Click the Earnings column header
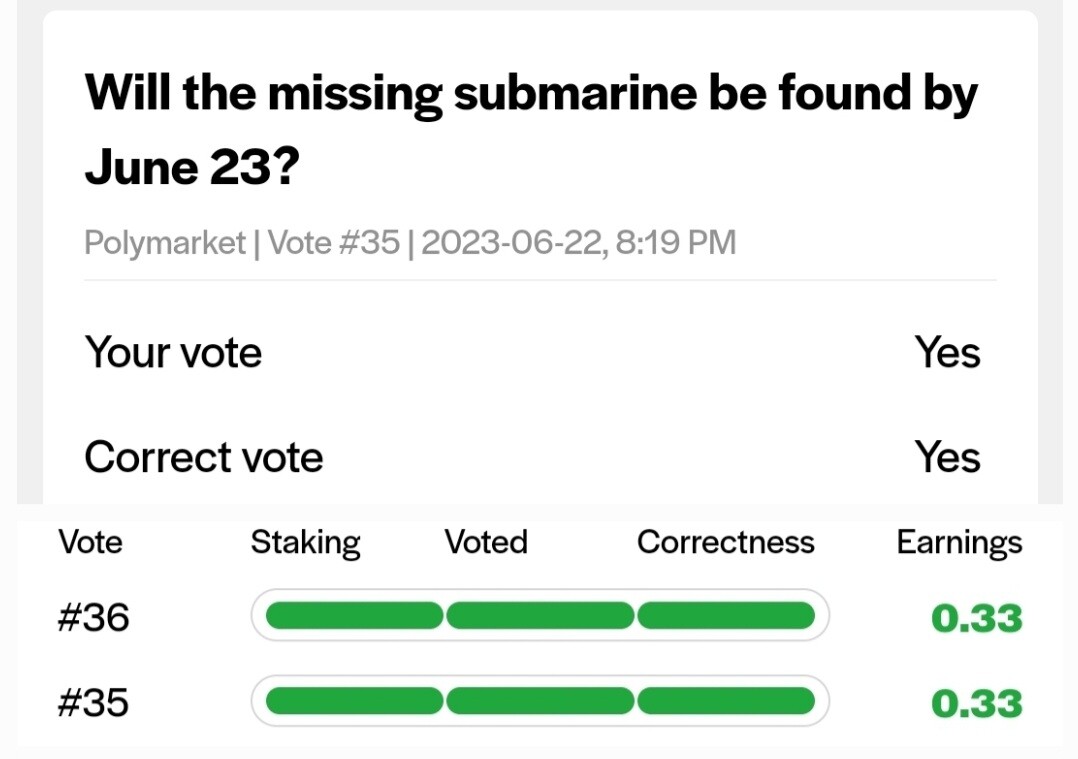Image resolution: width=1078 pixels, height=759 pixels. [959, 543]
